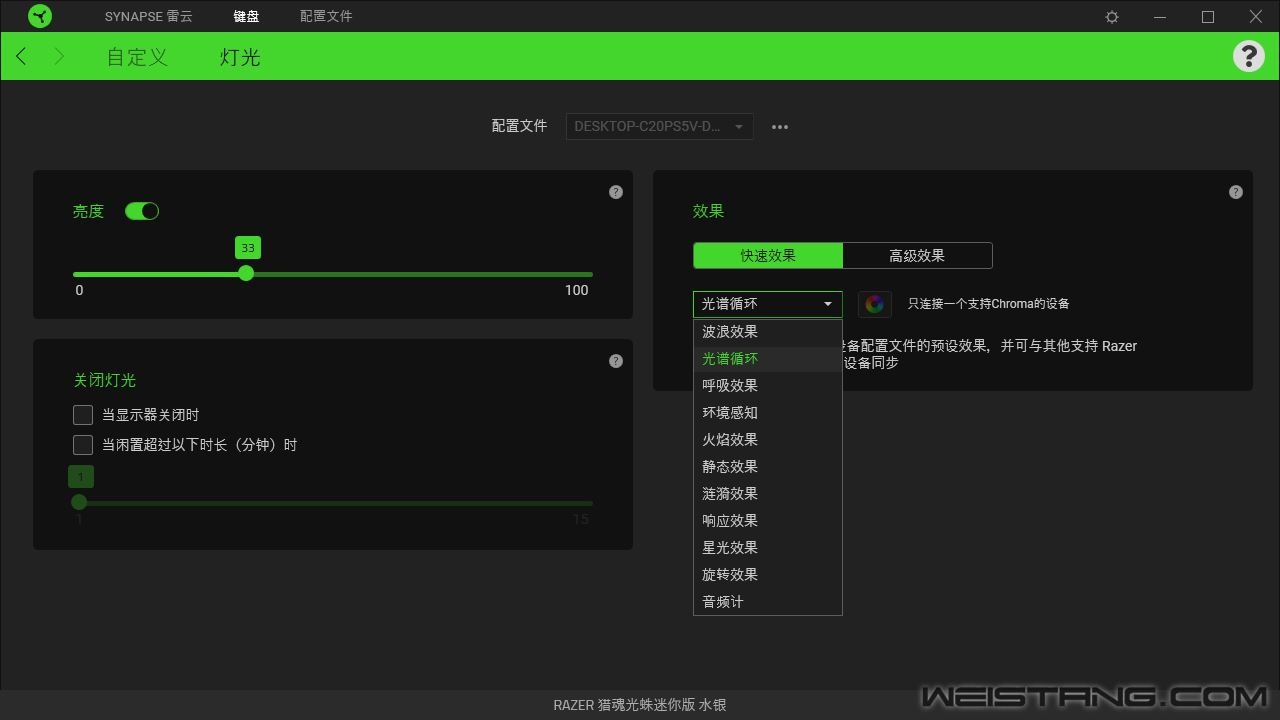This screenshot has width=1280, height=720.
Task: Open the help question mark icon
Action: coord(1248,56)
